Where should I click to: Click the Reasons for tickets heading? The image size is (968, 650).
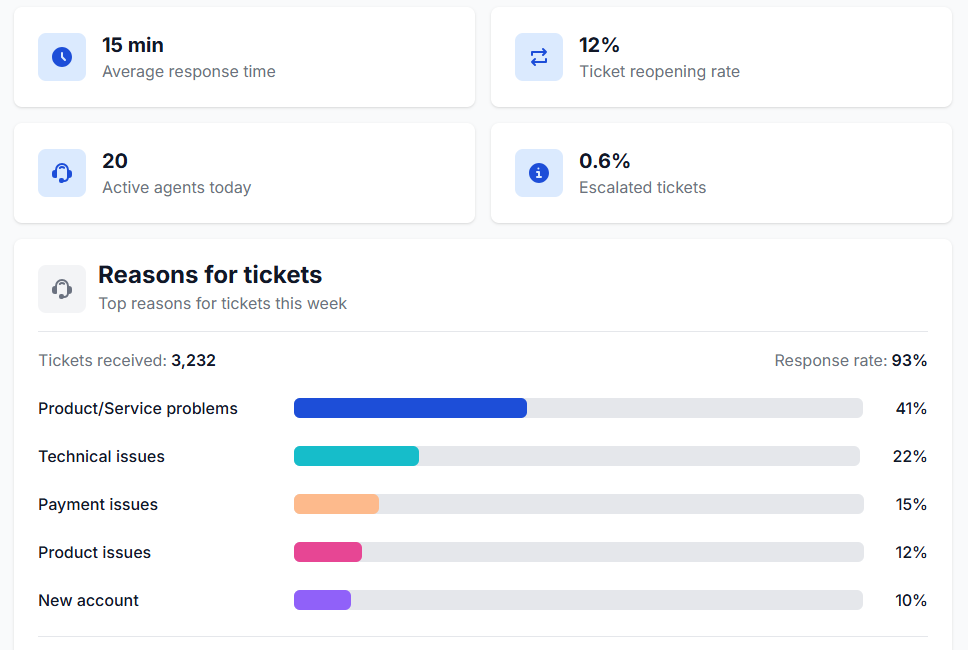tap(209, 274)
